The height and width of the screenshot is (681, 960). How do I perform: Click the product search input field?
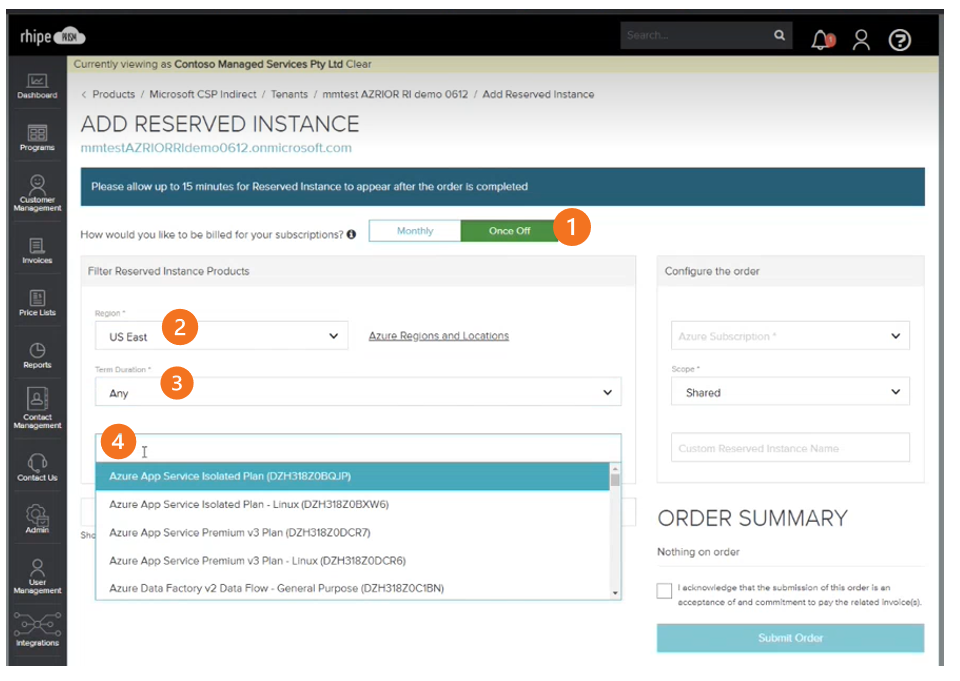pyautogui.click(x=358, y=448)
